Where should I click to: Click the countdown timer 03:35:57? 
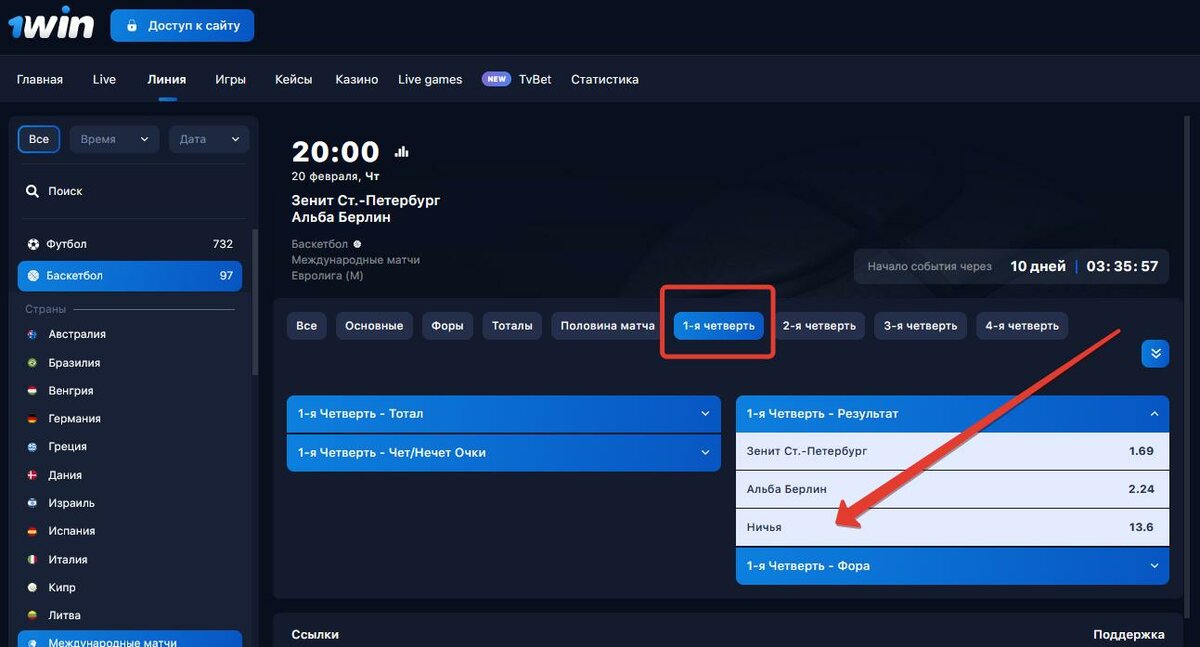click(1122, 266)
